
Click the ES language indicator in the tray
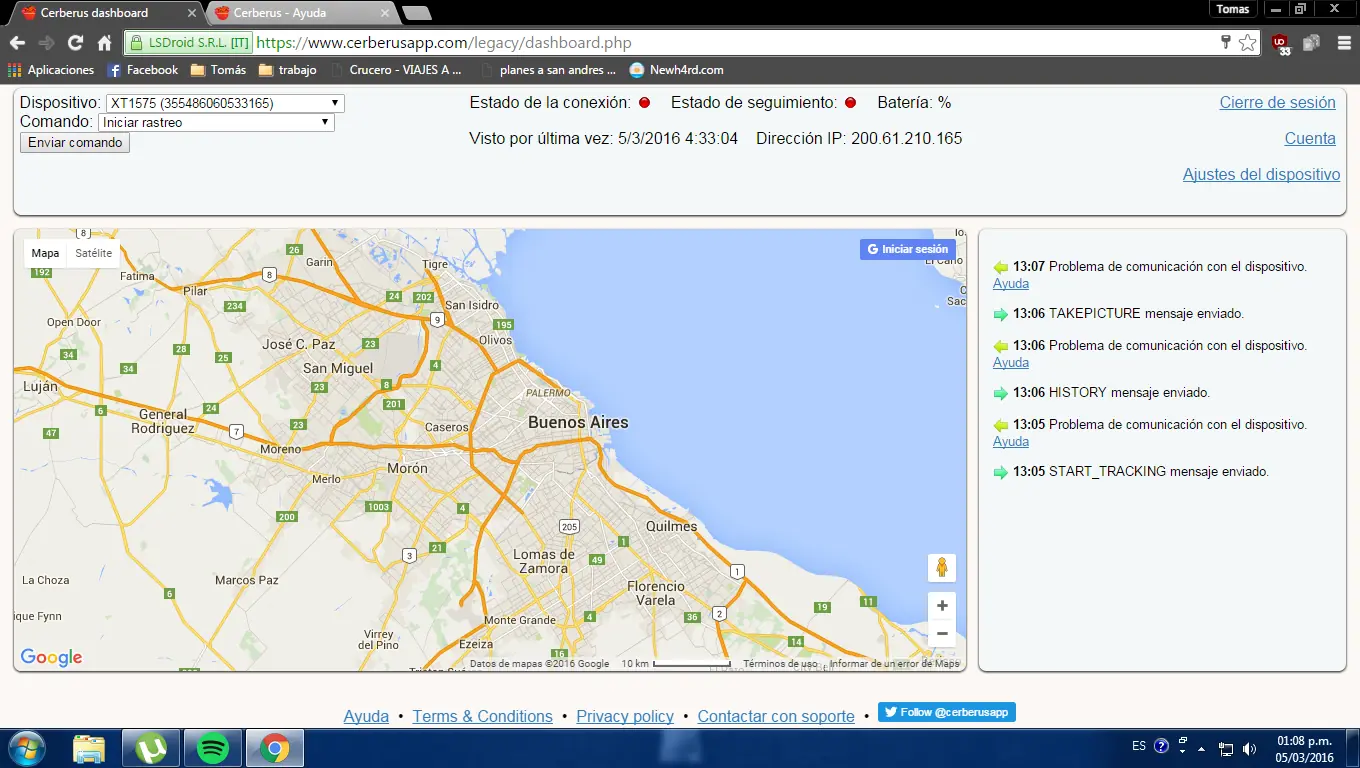coord(1139,746)
